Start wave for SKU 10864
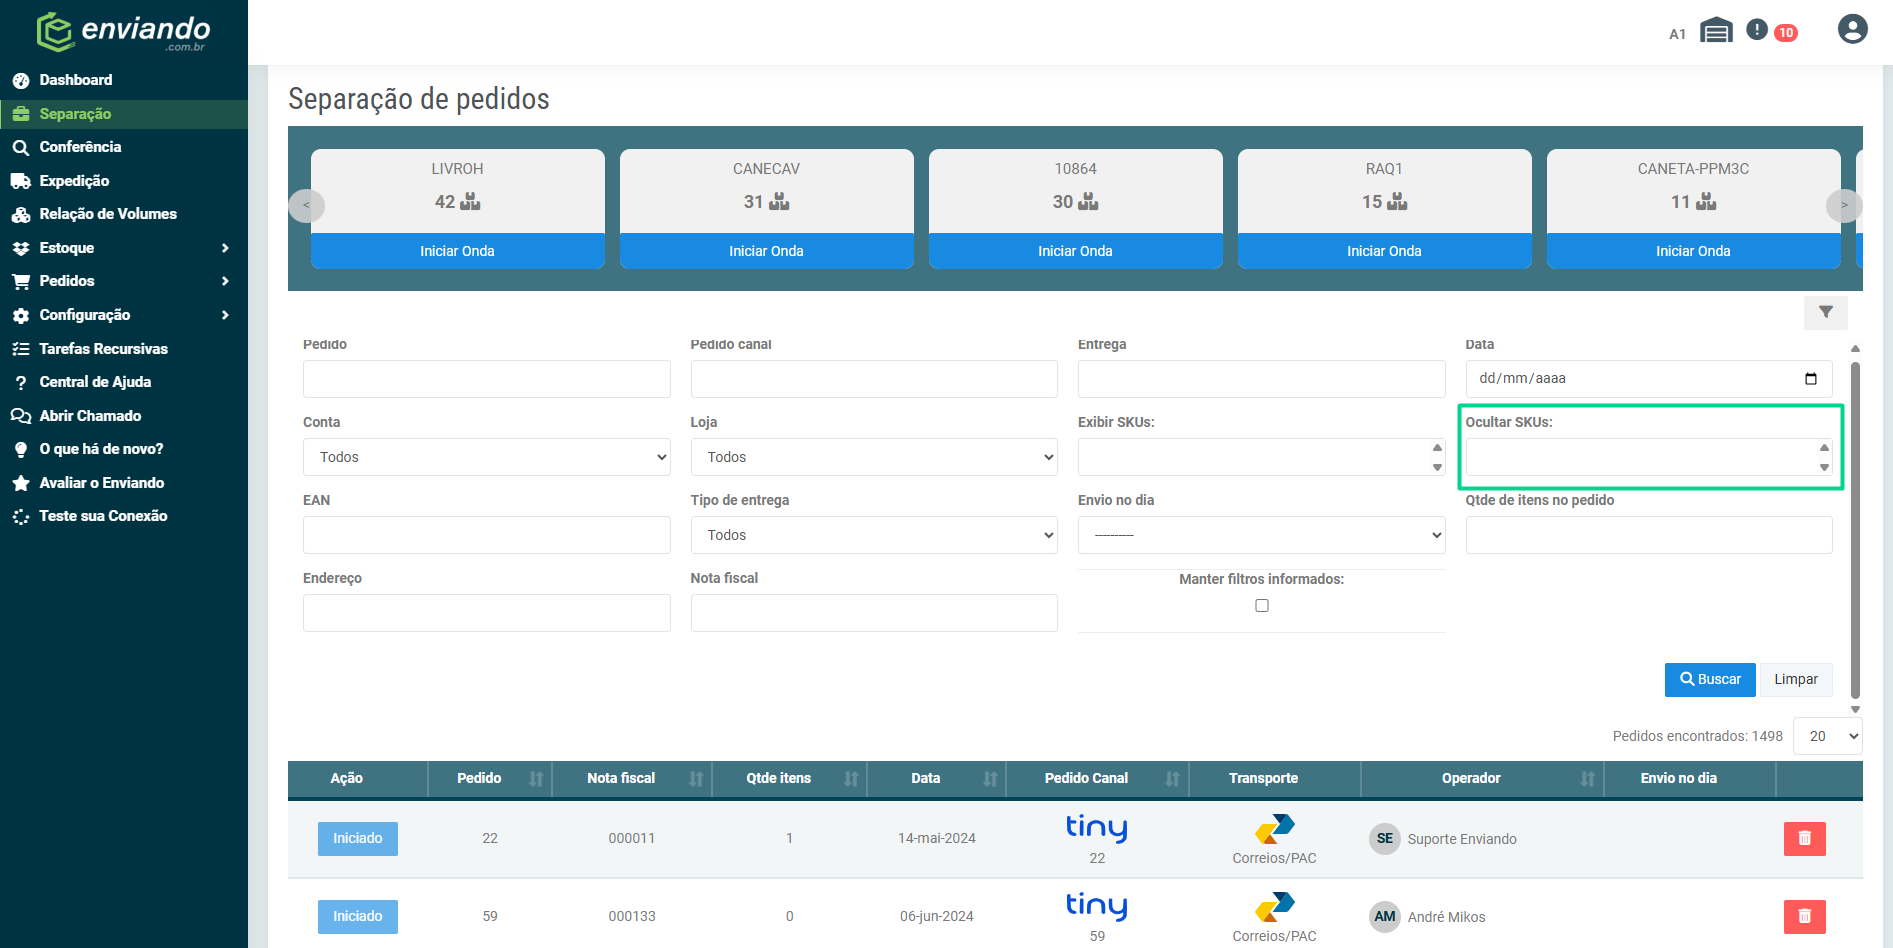The width and height of the screenshot is (1893, 948). click(1075, 251)
